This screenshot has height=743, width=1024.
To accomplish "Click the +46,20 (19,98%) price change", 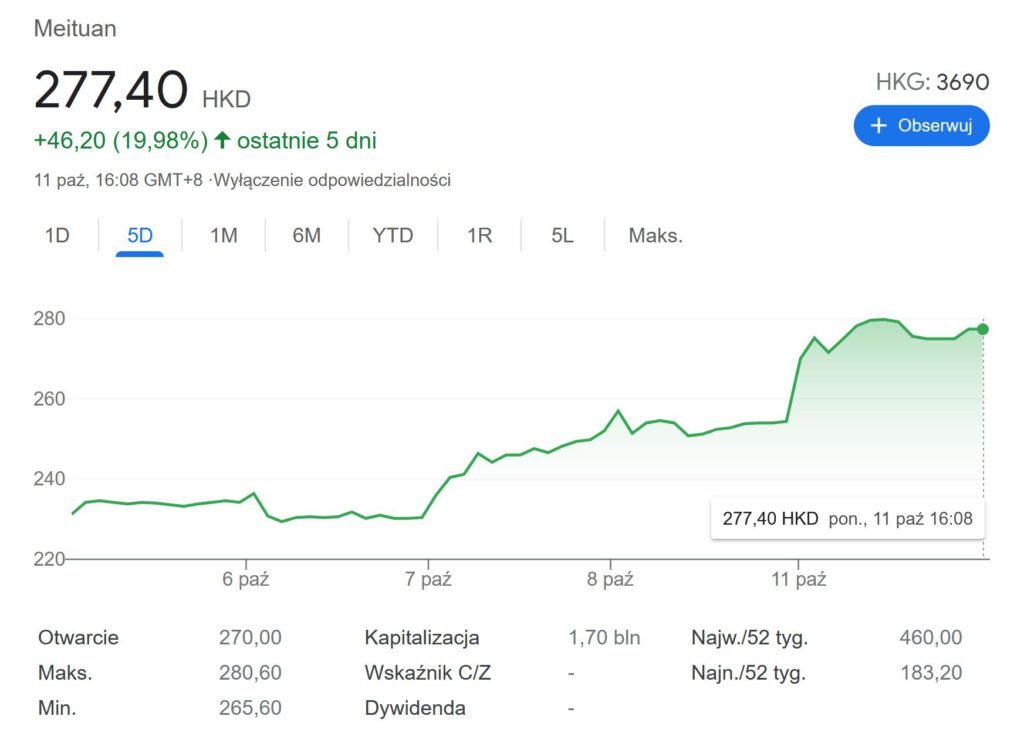I will 121,140.
